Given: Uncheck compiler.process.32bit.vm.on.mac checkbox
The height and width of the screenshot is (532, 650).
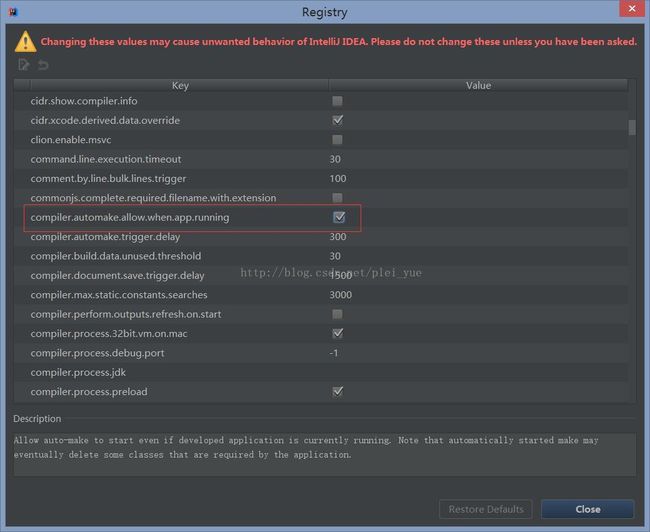Looking at the screenshot, I should pyautogui.click(x=337, y=333).
